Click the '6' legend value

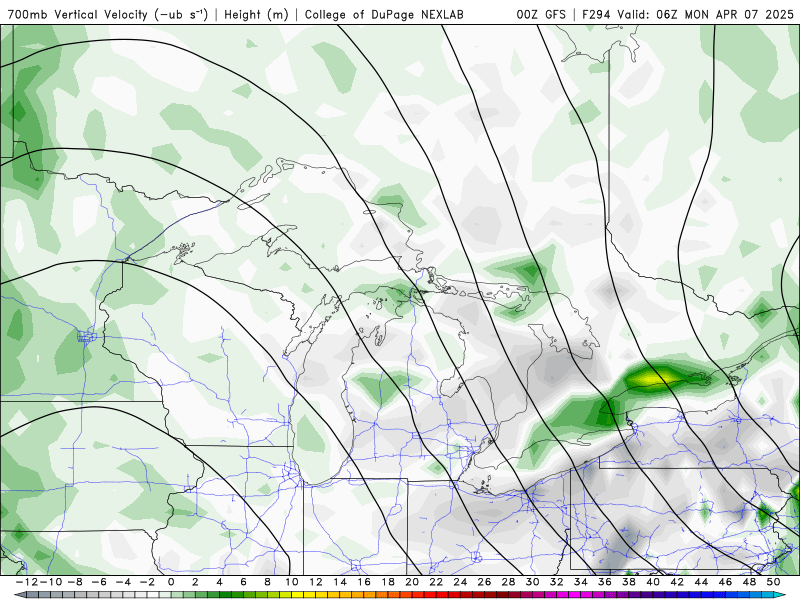[x=243, y=582]
